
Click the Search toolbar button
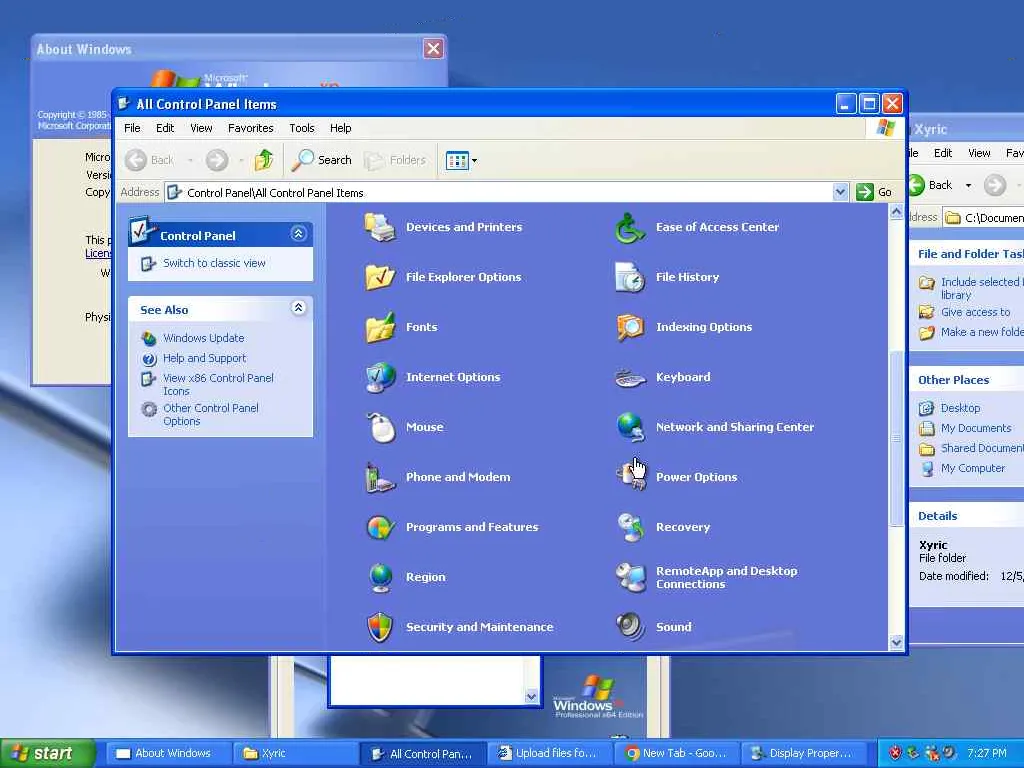[x=322, y=160]
